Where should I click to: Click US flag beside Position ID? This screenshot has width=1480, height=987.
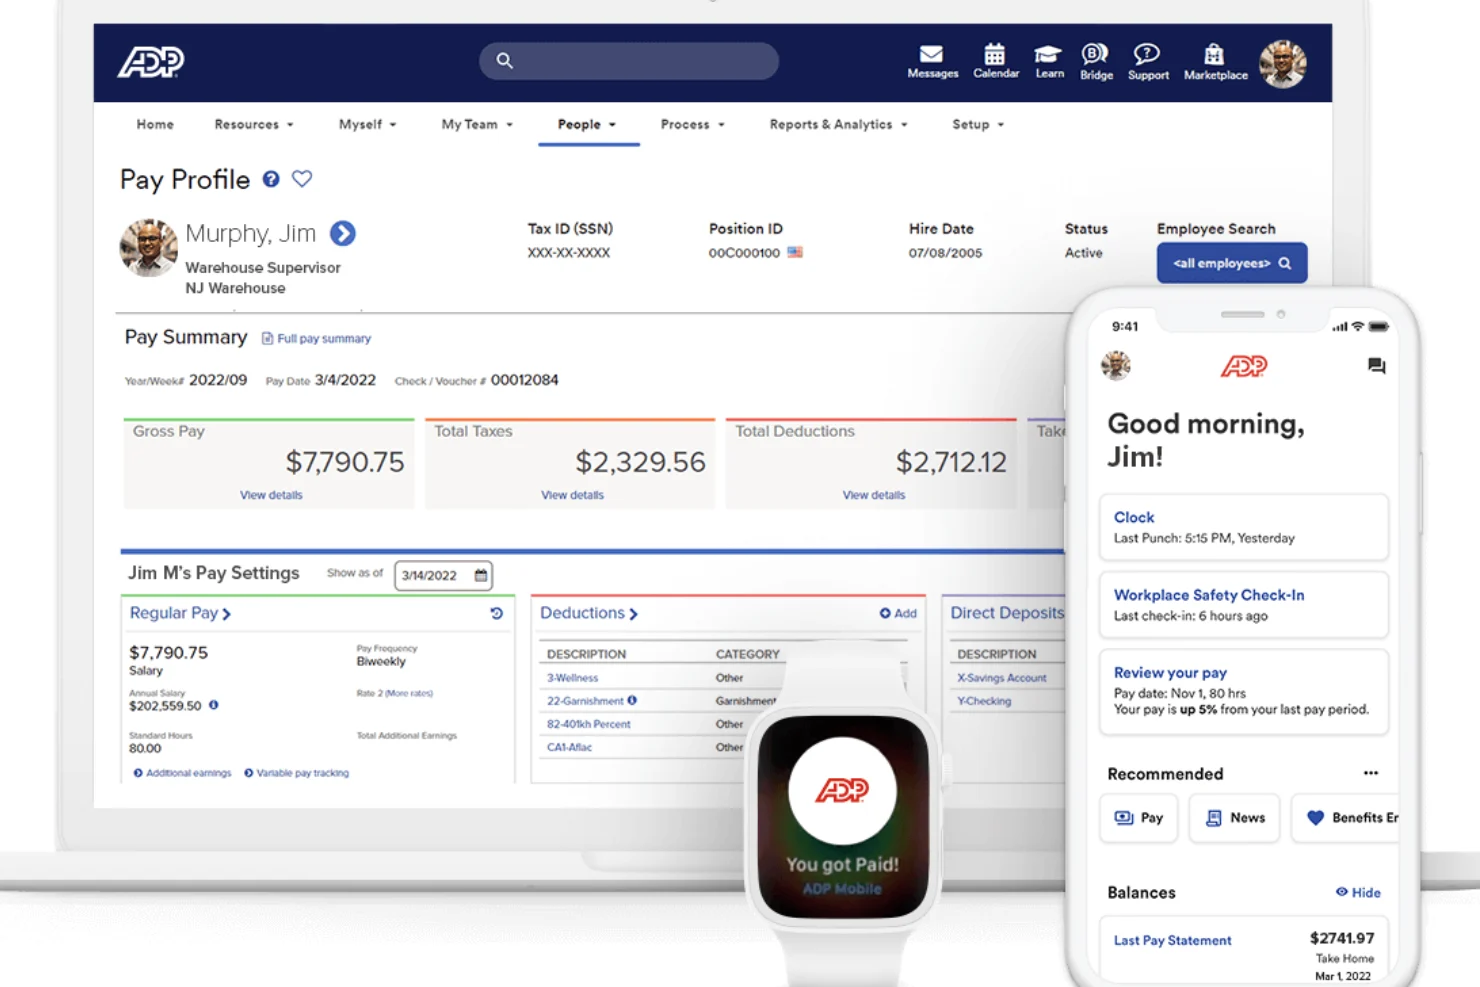click(x=795, y=253)
